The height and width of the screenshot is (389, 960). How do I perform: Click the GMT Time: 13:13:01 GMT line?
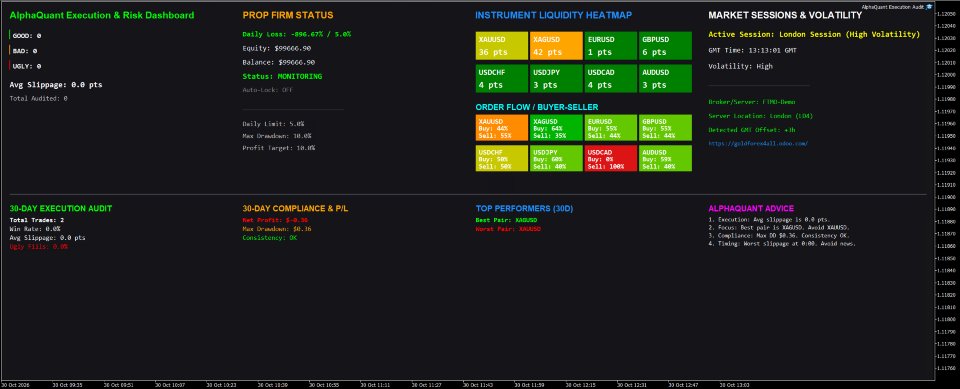coord(752,51)
